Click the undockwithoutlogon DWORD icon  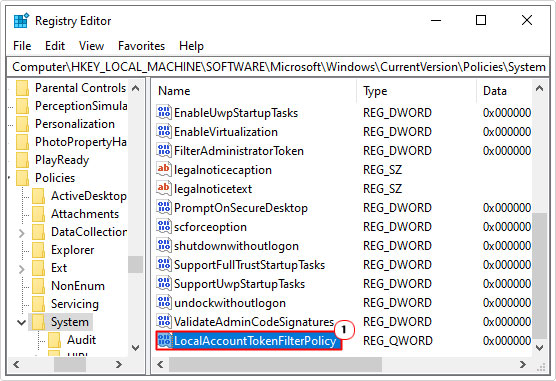[163, 303]
